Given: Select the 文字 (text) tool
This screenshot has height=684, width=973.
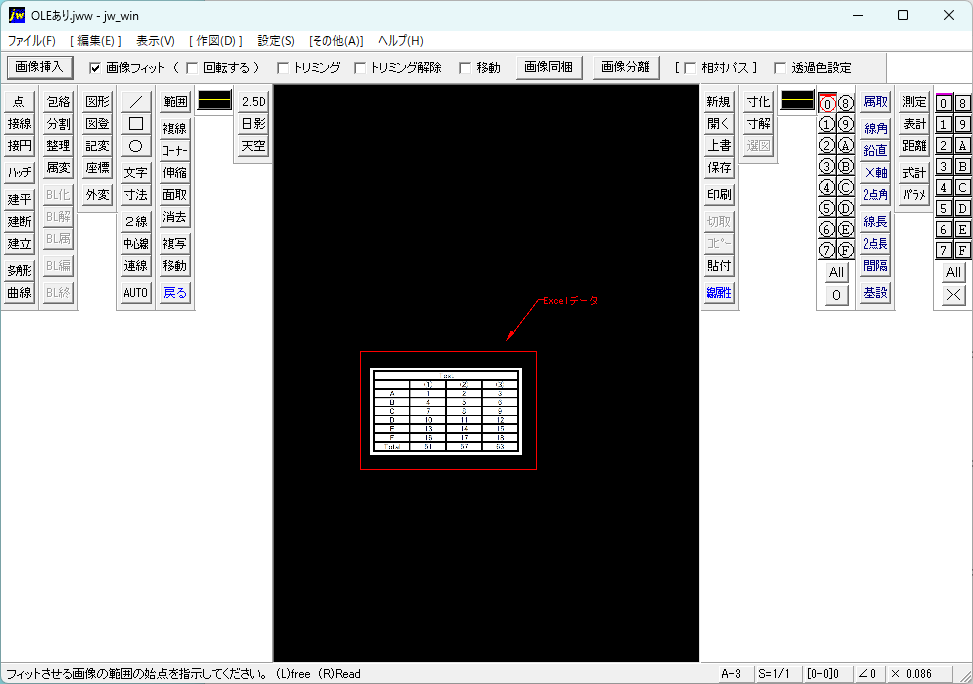Looking at the screenshot, I should [x=134, y=172].
